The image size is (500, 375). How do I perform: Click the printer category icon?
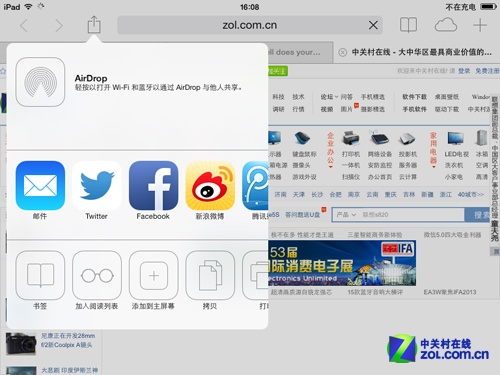click(x=351, y=138)
